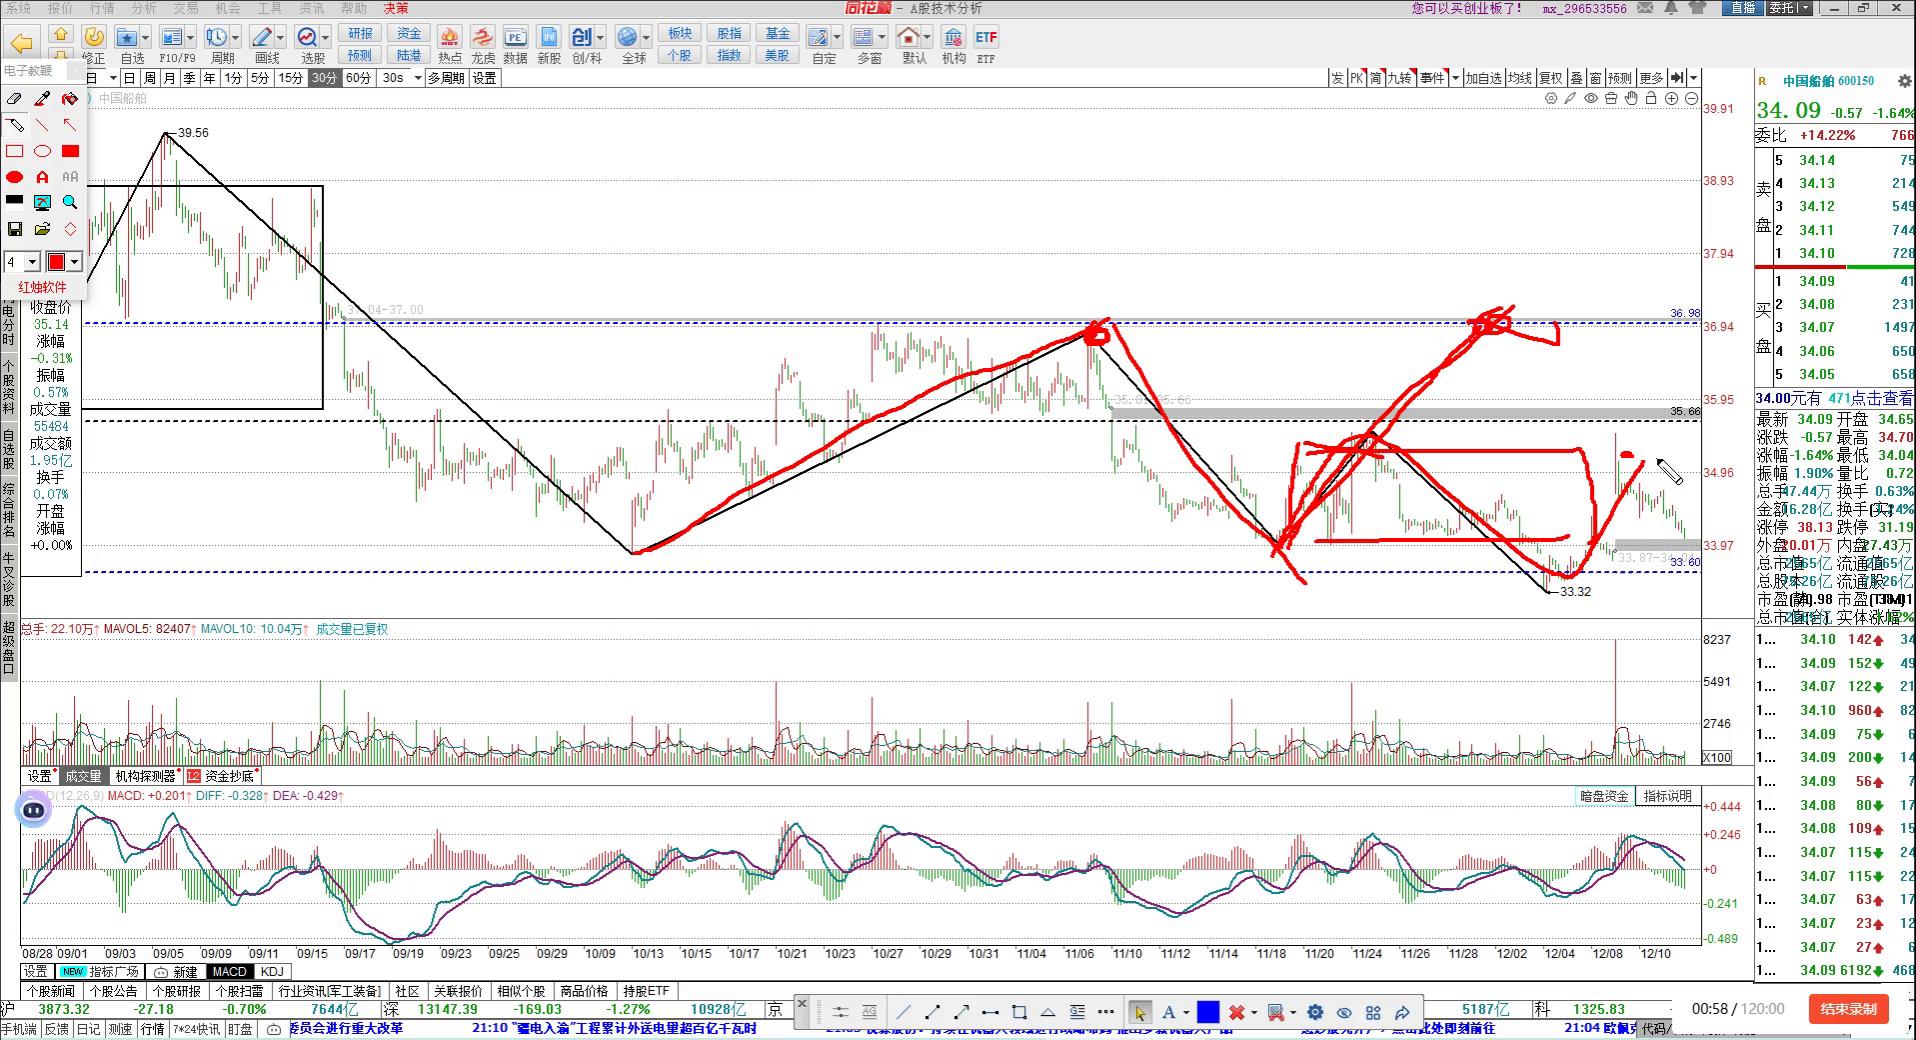Select the straight line drawing tool
The height and width of the screenshot is (1040, 1916).
tap(42, 125)
